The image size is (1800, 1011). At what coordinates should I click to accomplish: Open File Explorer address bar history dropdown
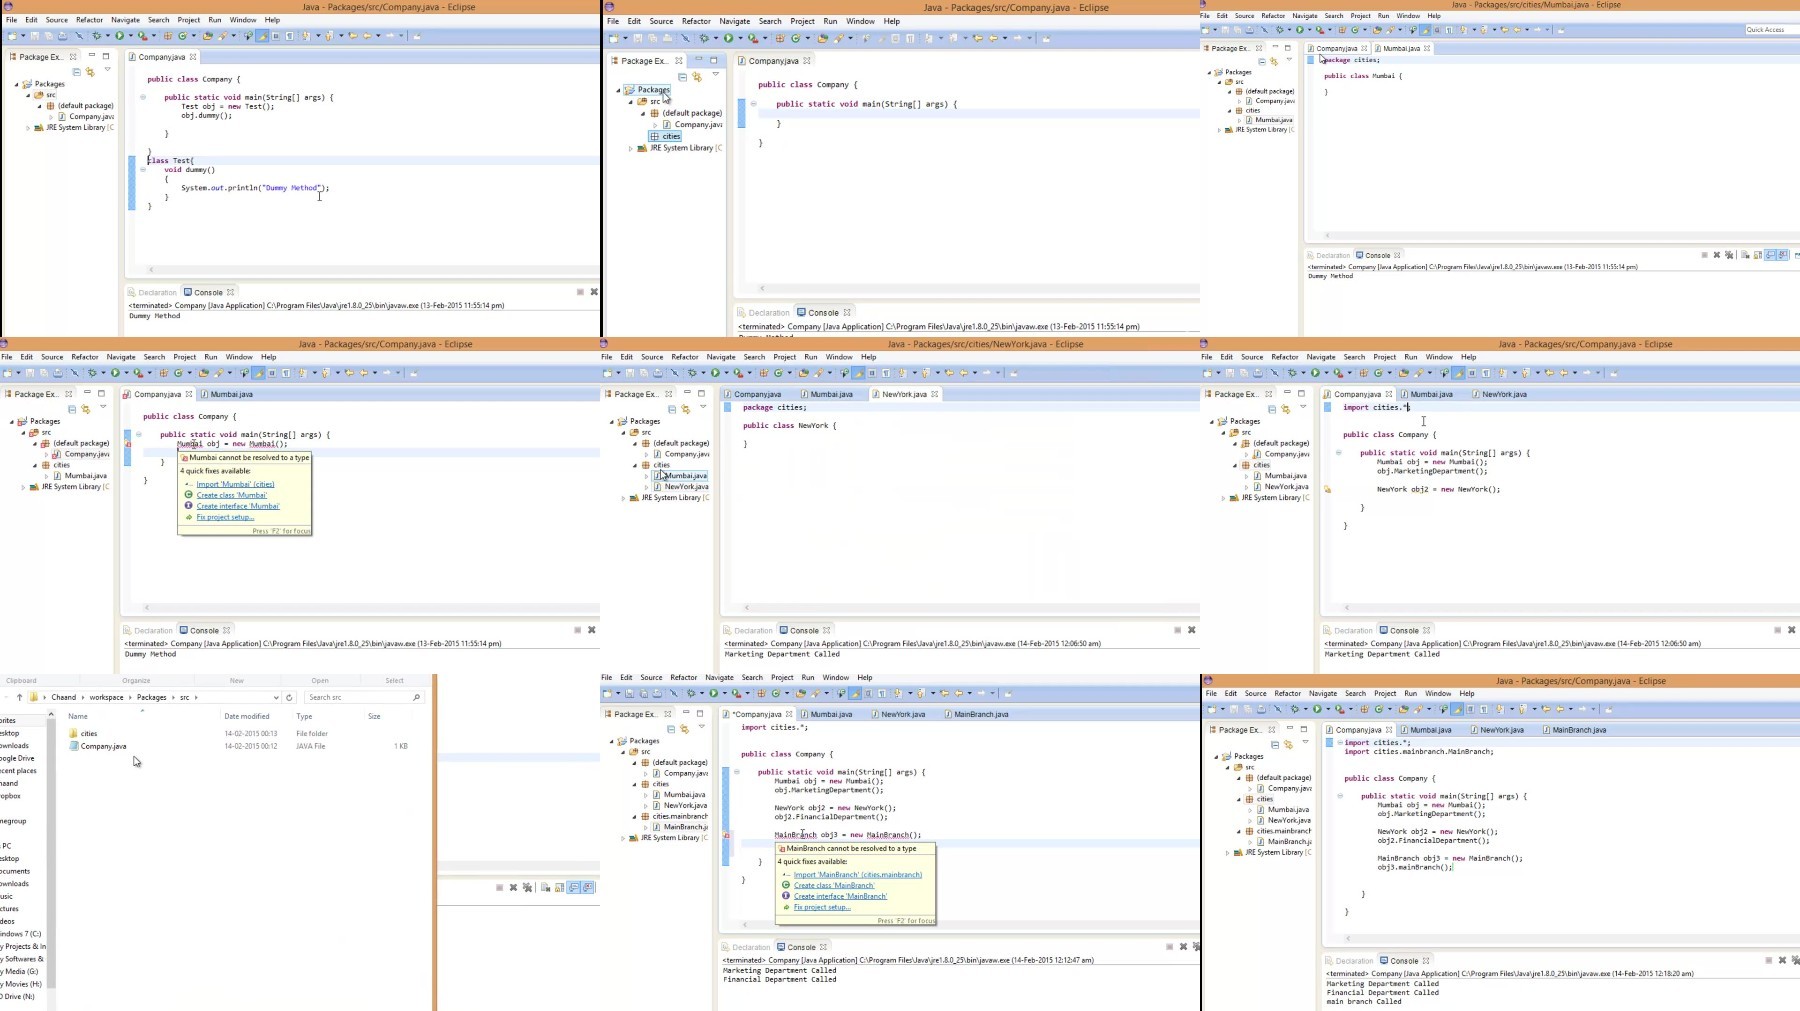coord(276,697)
